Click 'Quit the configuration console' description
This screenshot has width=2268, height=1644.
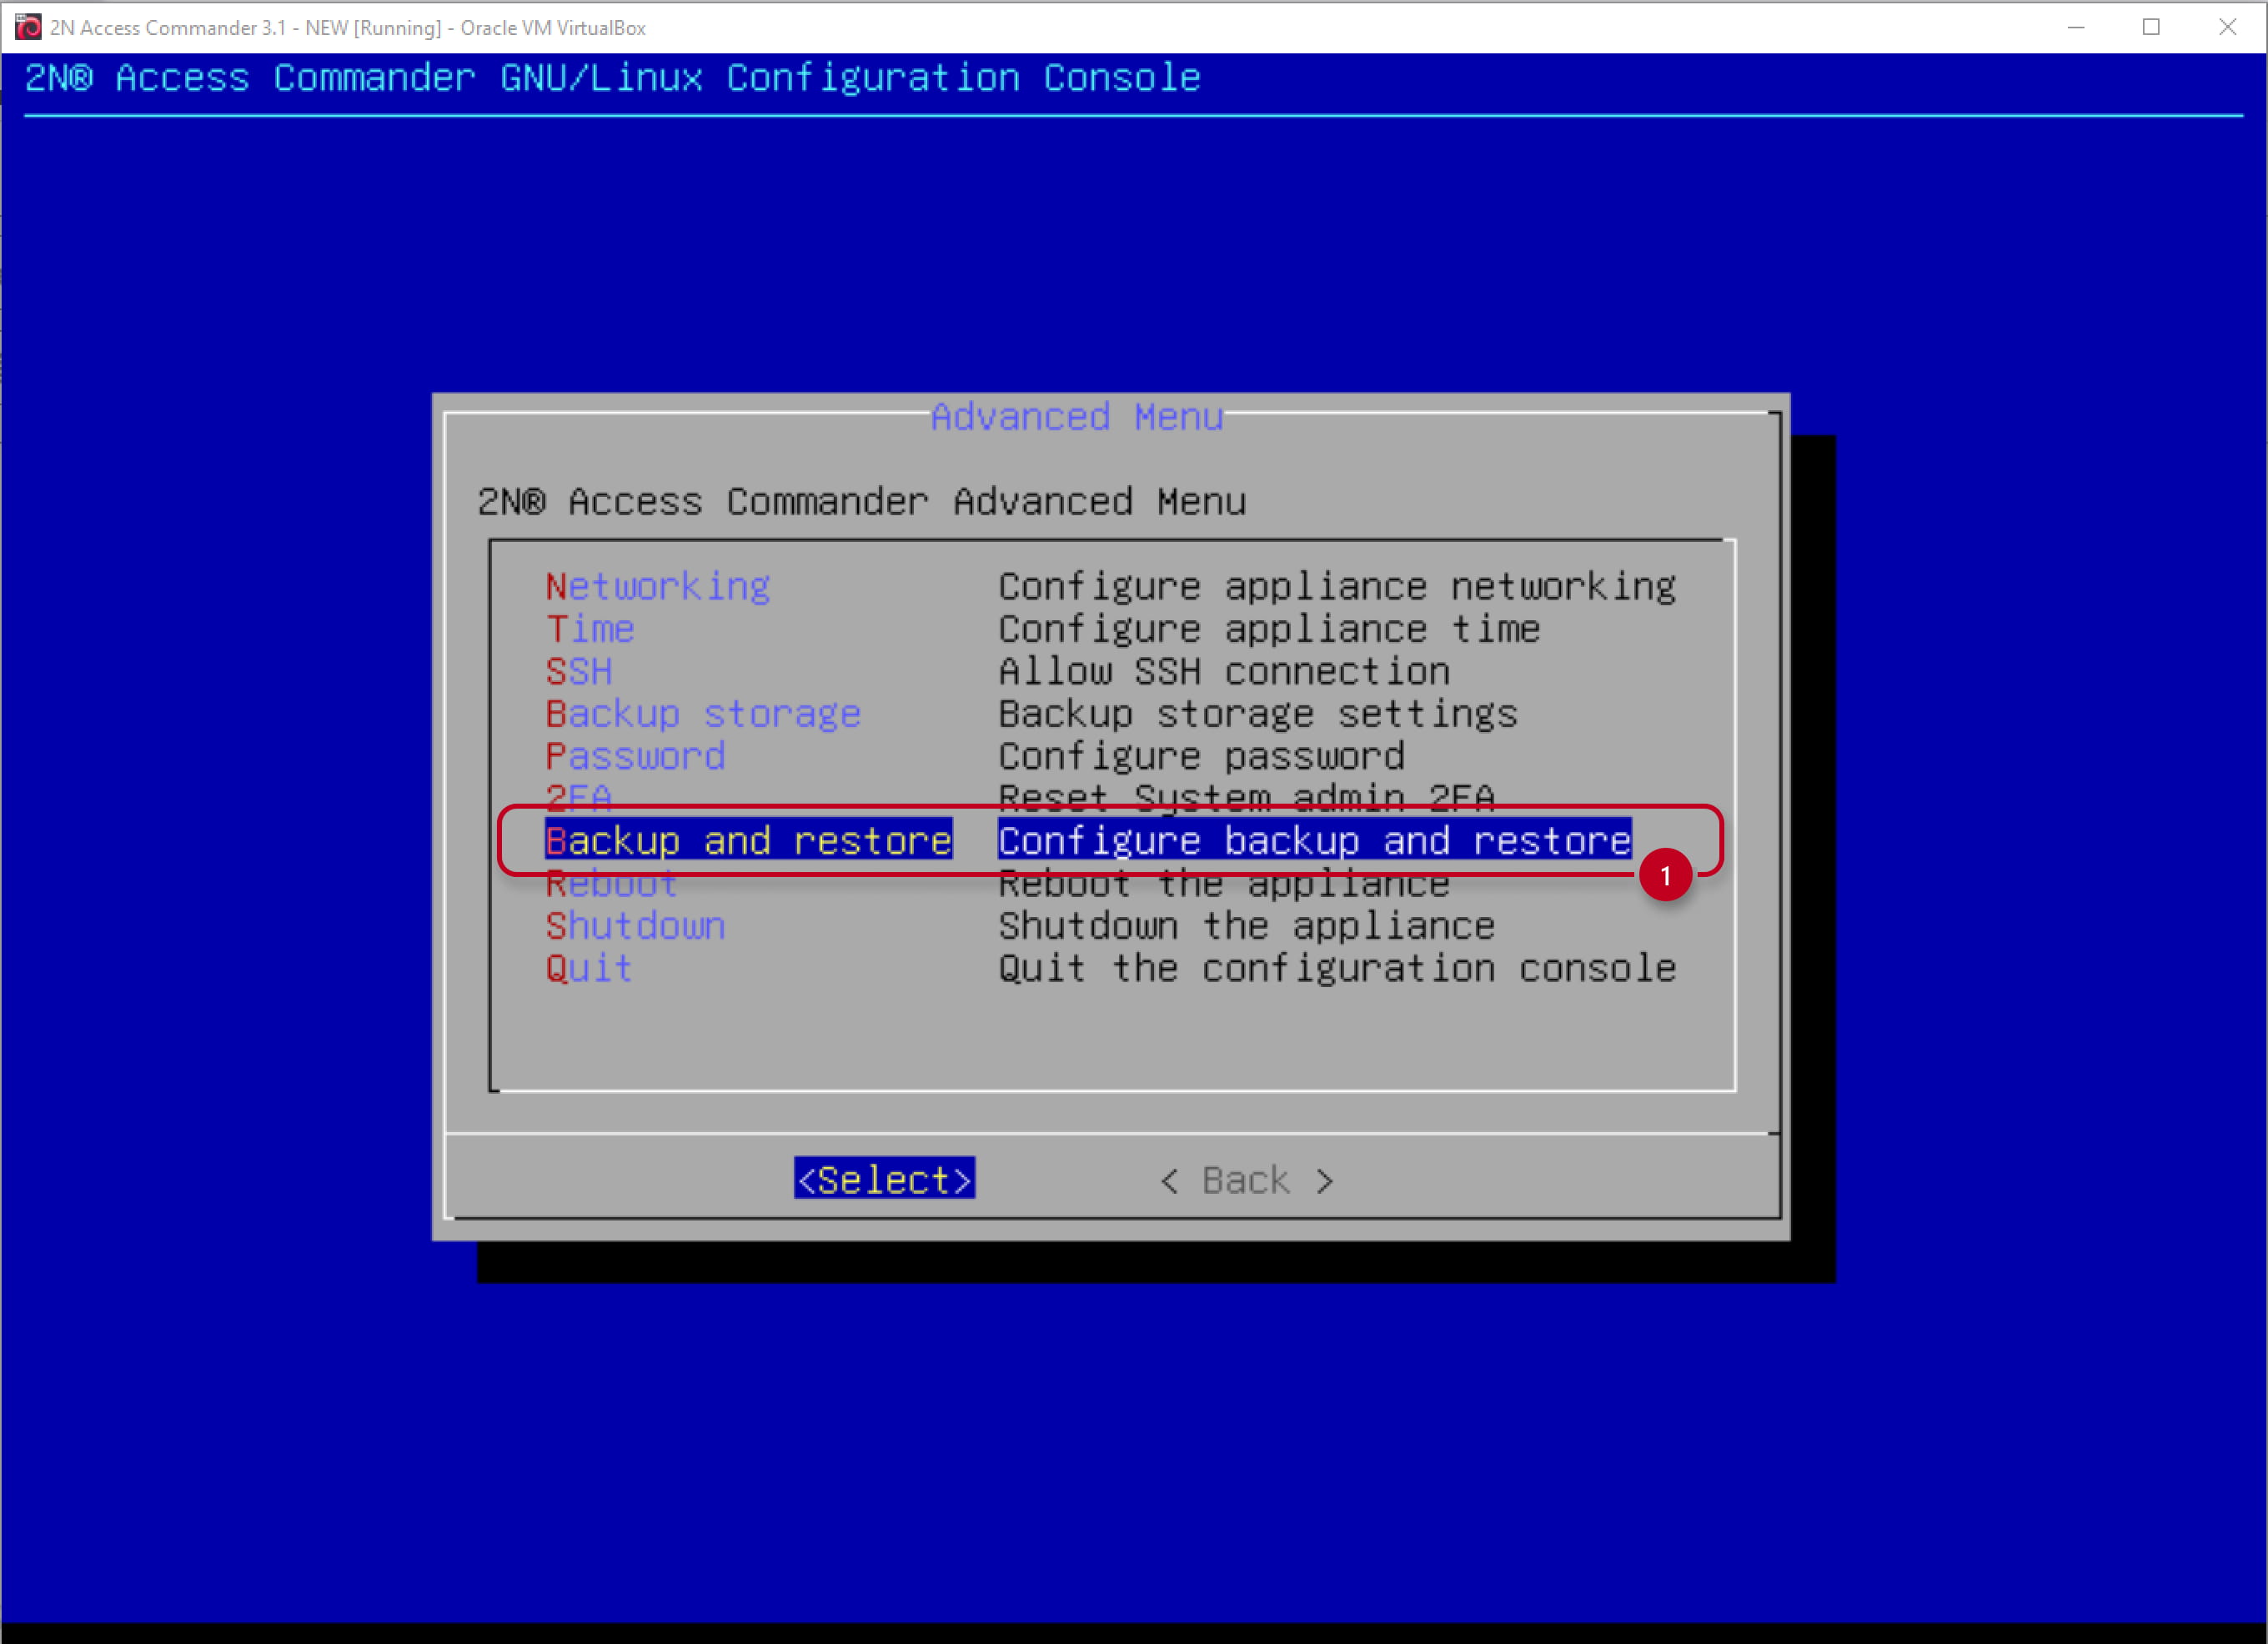coord(1337,968)
